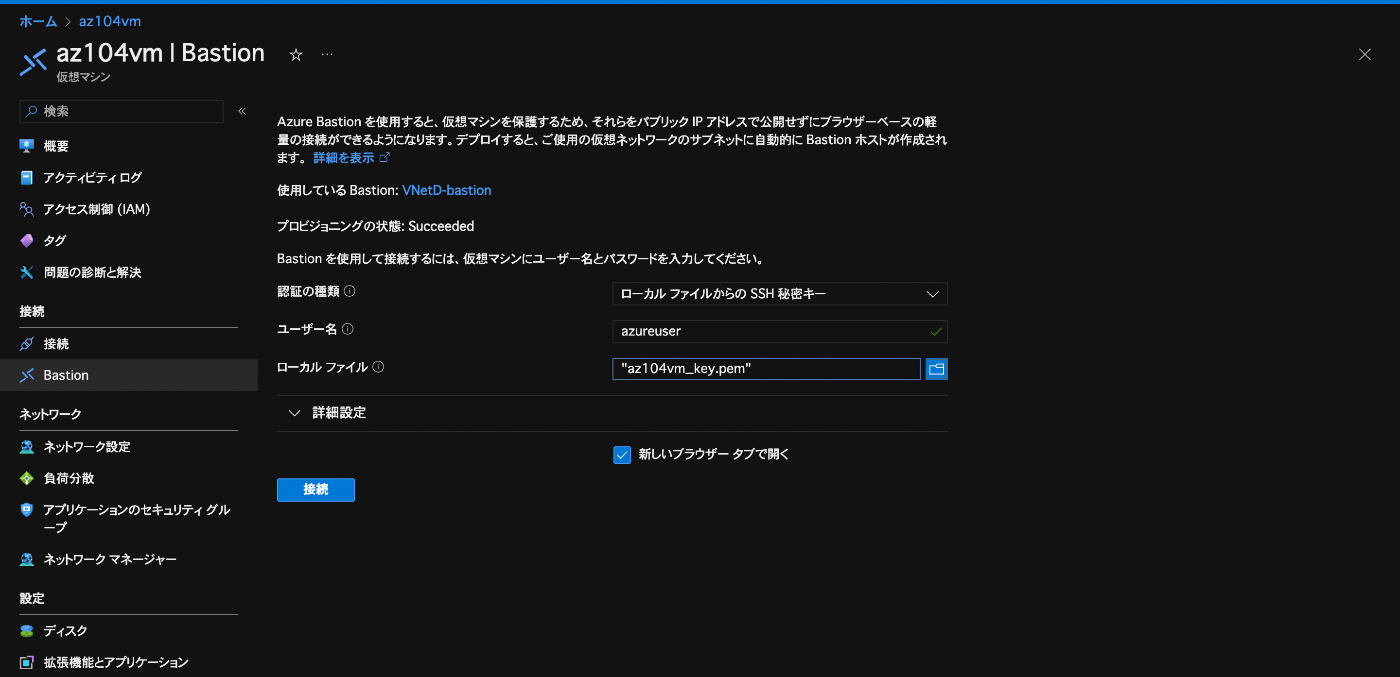1400x677 pixels.
Task: Open the 認証の種類 dropdown
Action: pyautogui.click(x=779, y=294)
